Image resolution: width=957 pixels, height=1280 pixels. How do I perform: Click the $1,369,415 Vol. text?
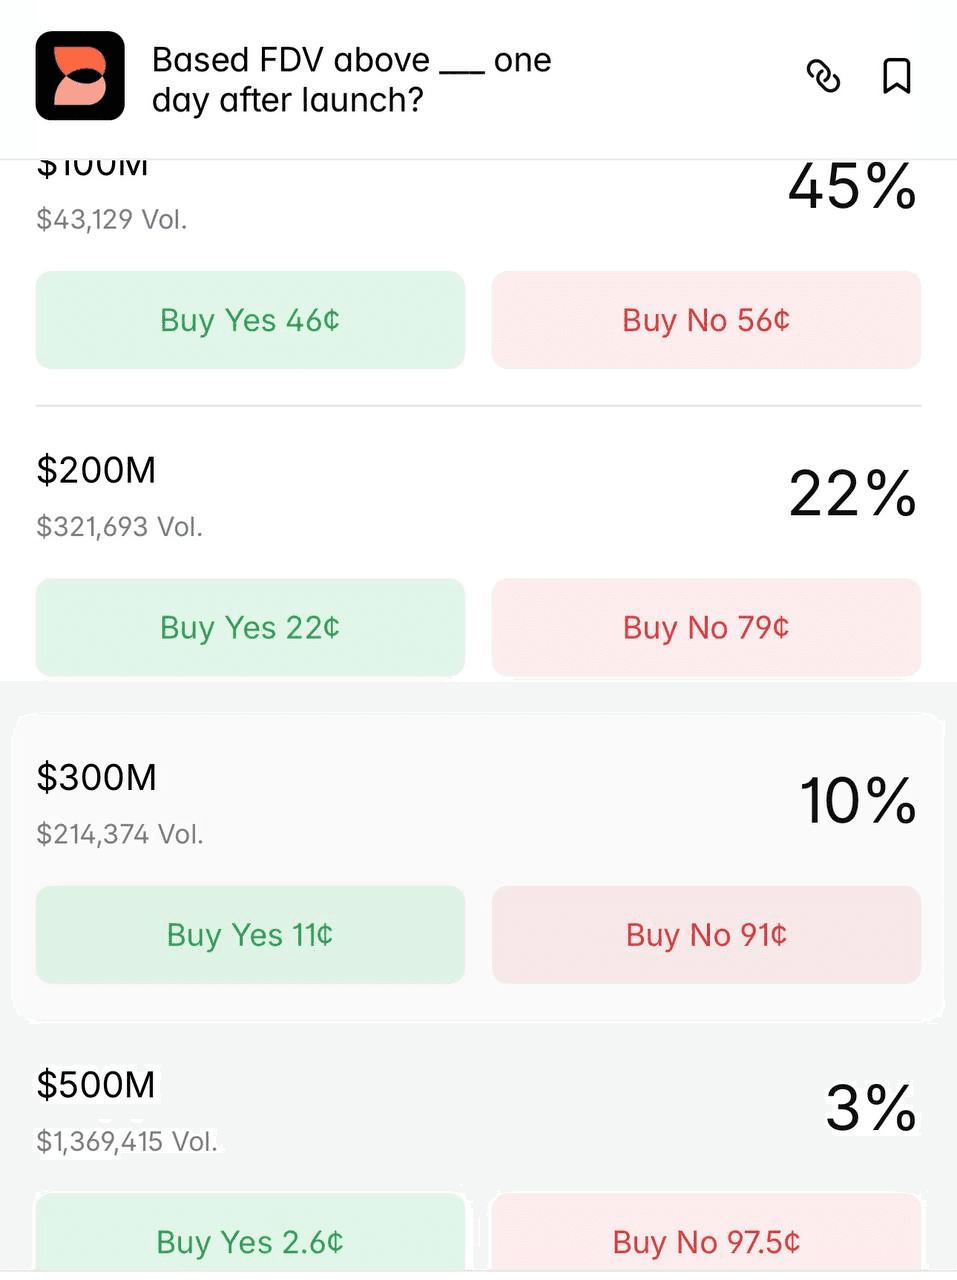127,1141
